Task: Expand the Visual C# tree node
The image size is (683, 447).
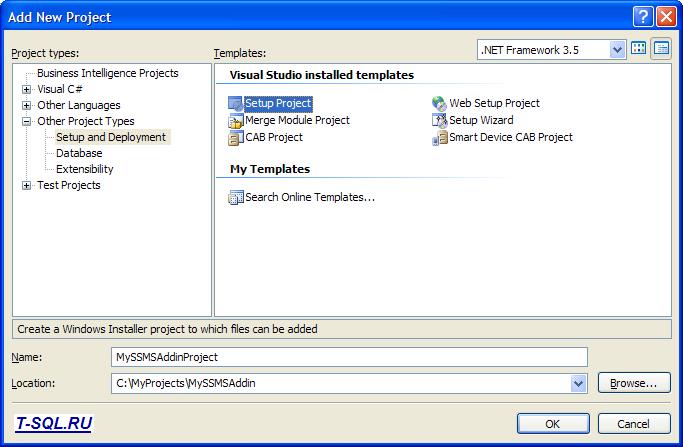Action: [x=27, y=89]
